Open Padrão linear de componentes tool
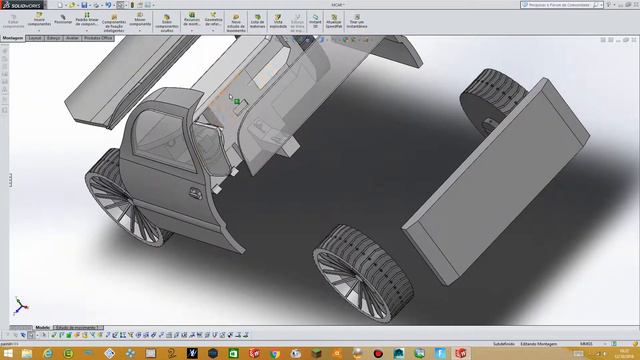This screenshot has width=640, height=360. [87, 19]
